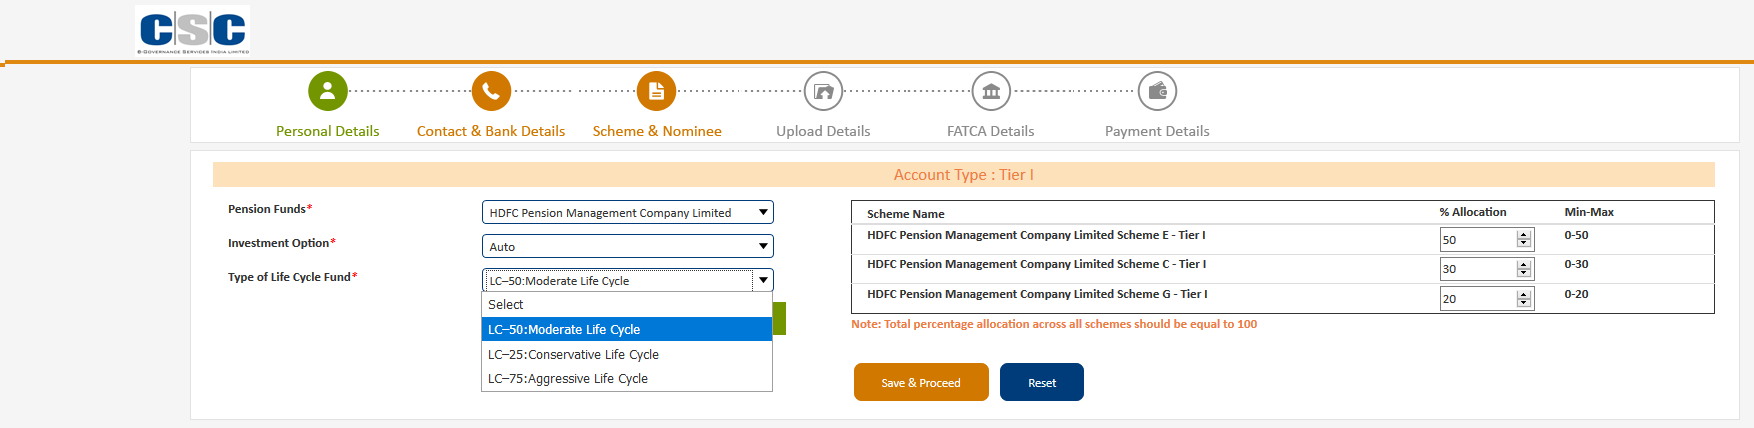Click HDFC Scheme G - Tier I name
The image size is (1754, 428).
(1037, 294)
